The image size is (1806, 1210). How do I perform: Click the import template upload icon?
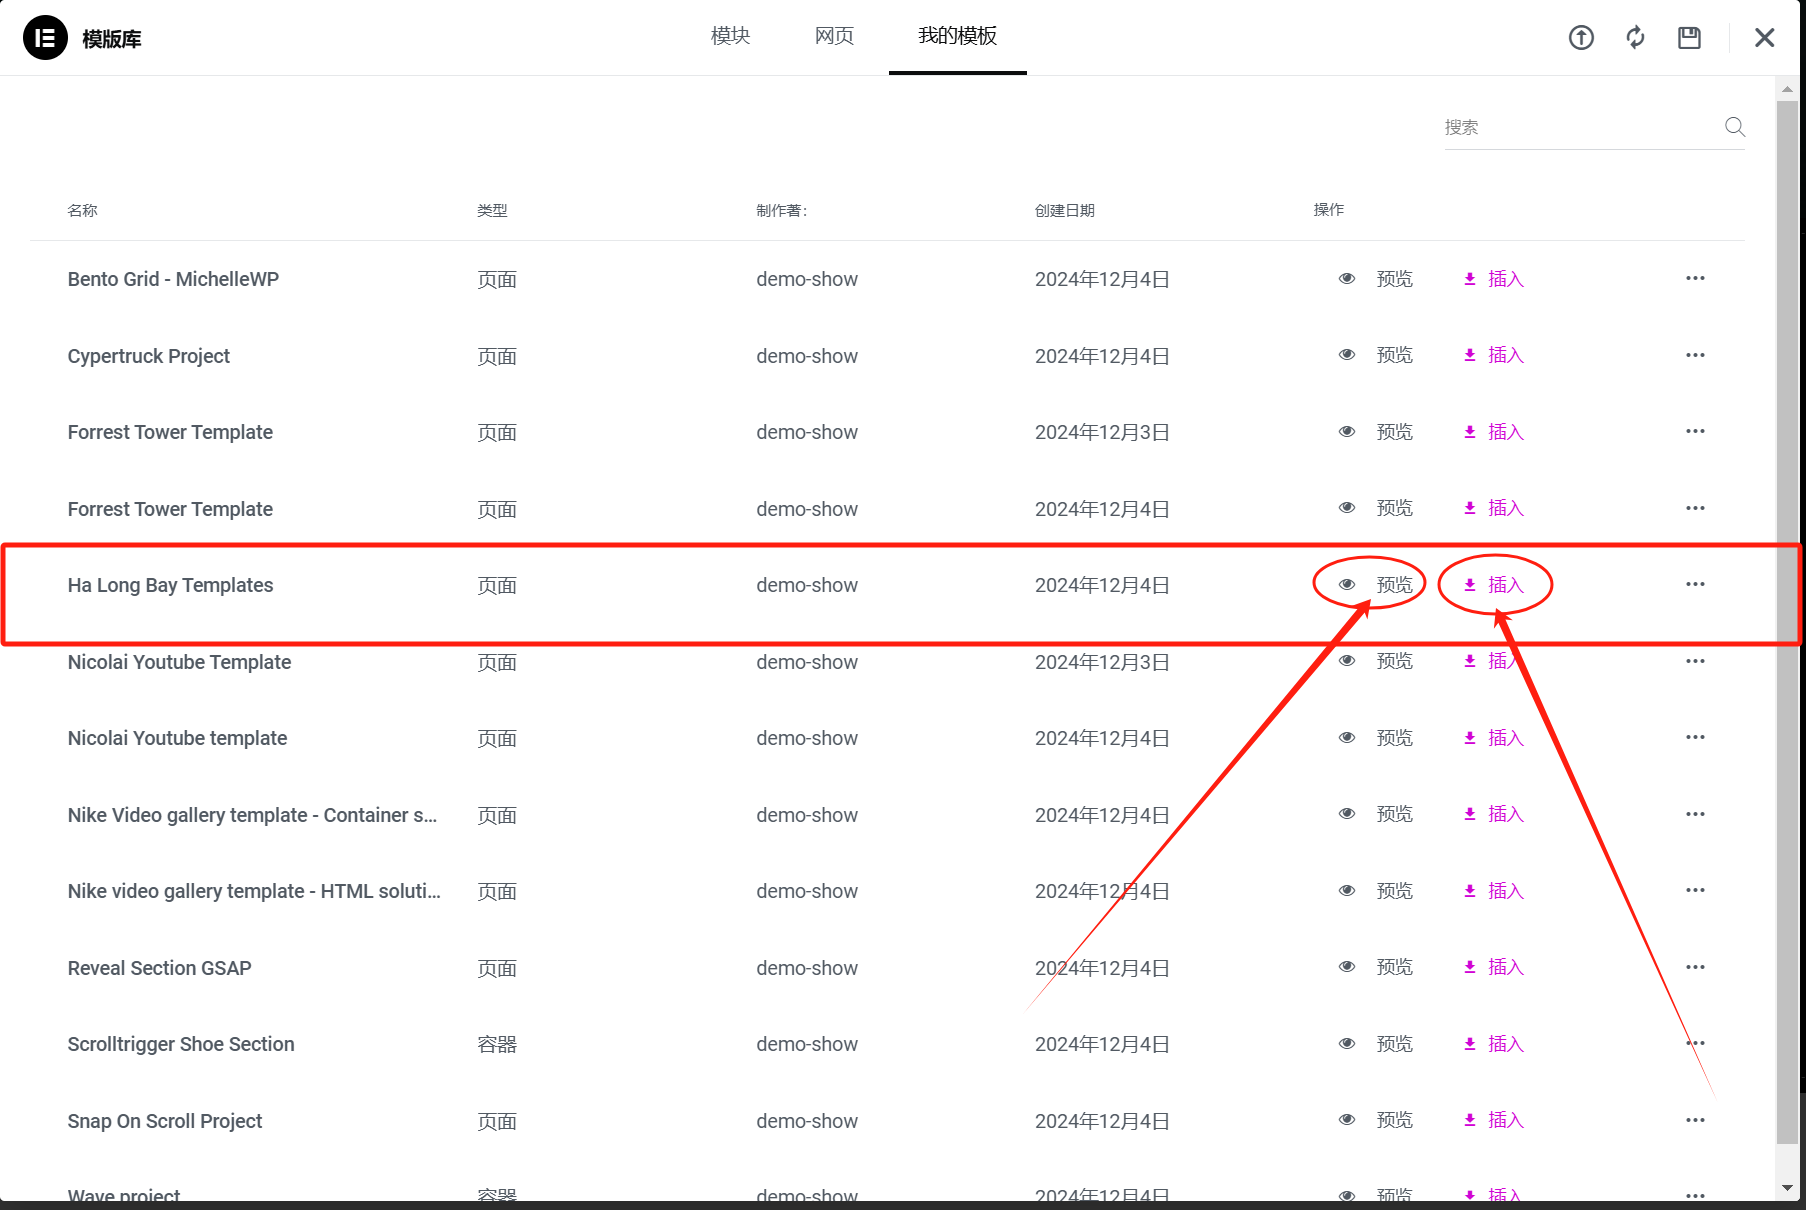point(1581,38)
